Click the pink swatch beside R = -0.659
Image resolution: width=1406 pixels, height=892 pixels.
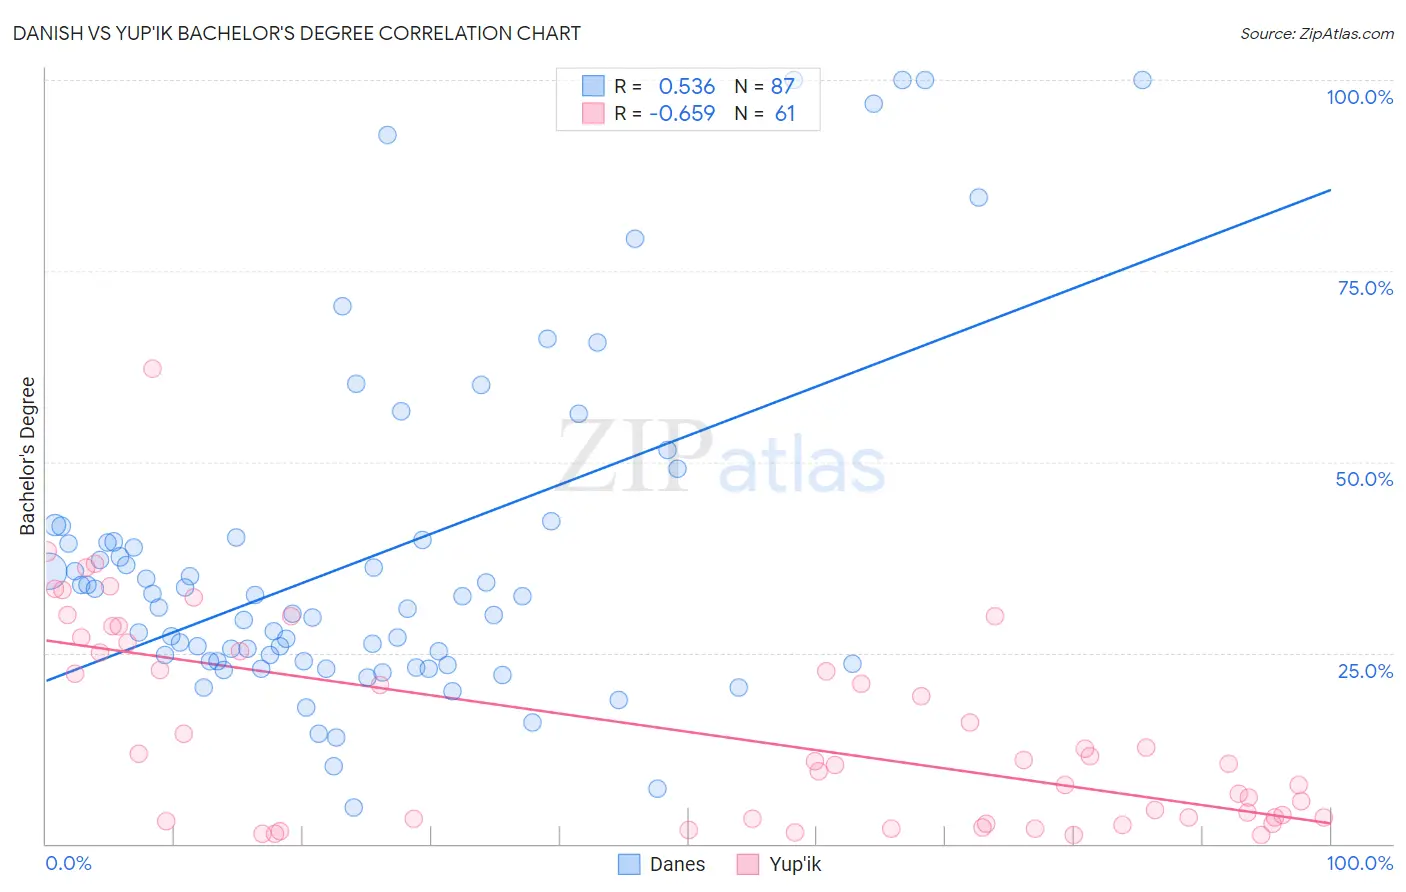point(593,113)
